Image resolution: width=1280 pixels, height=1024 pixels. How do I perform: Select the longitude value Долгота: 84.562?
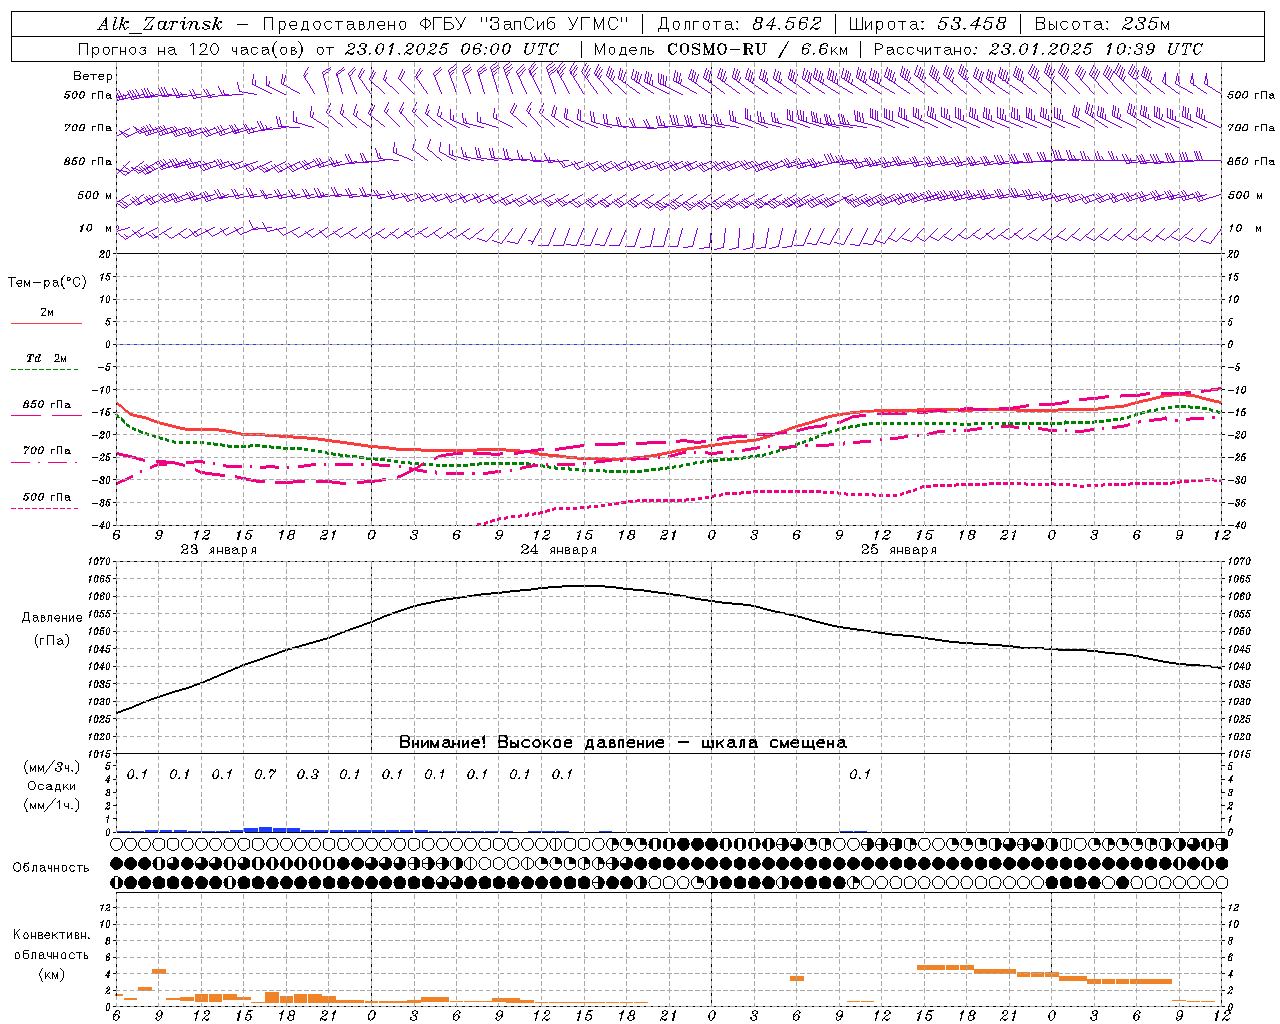click(739, 24)
